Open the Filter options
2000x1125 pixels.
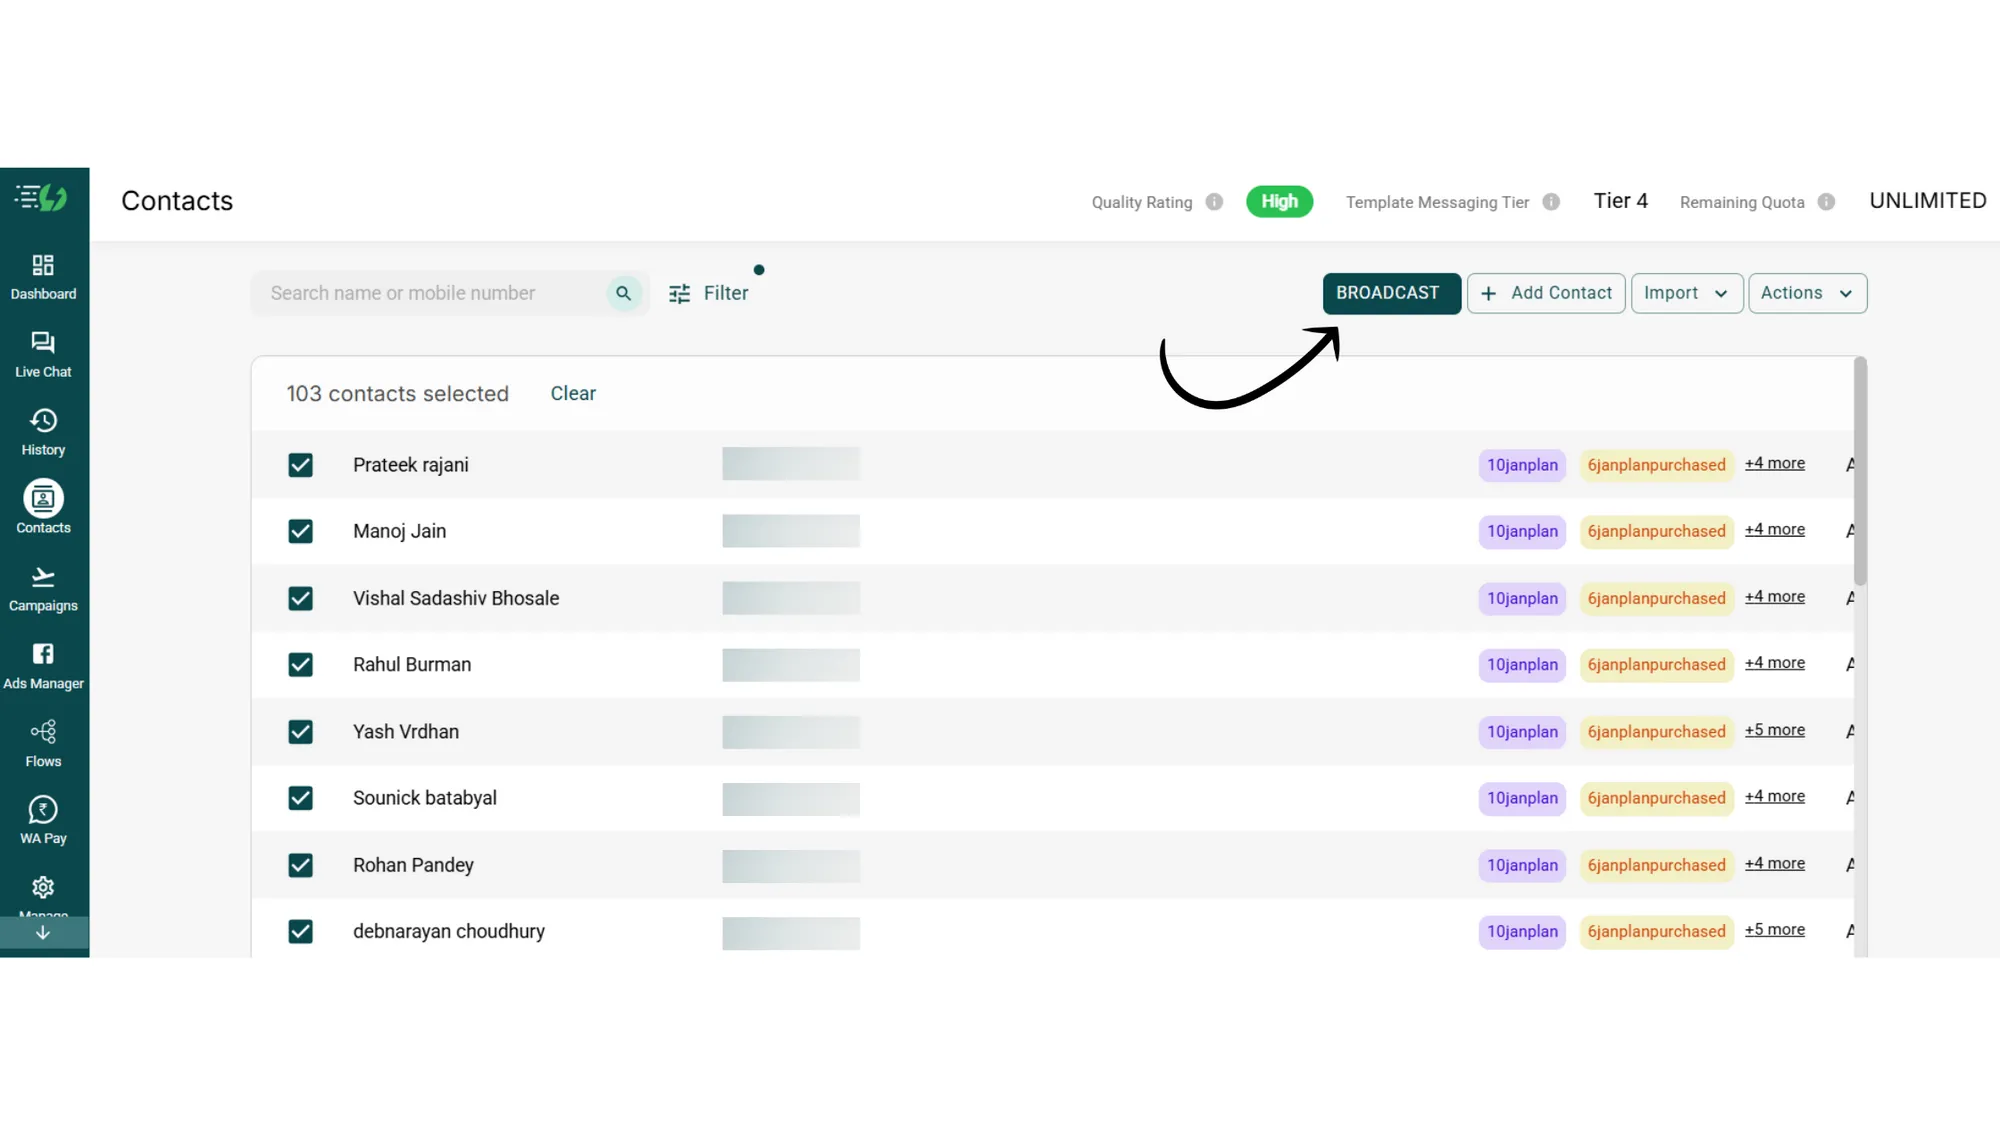point(711,293)
